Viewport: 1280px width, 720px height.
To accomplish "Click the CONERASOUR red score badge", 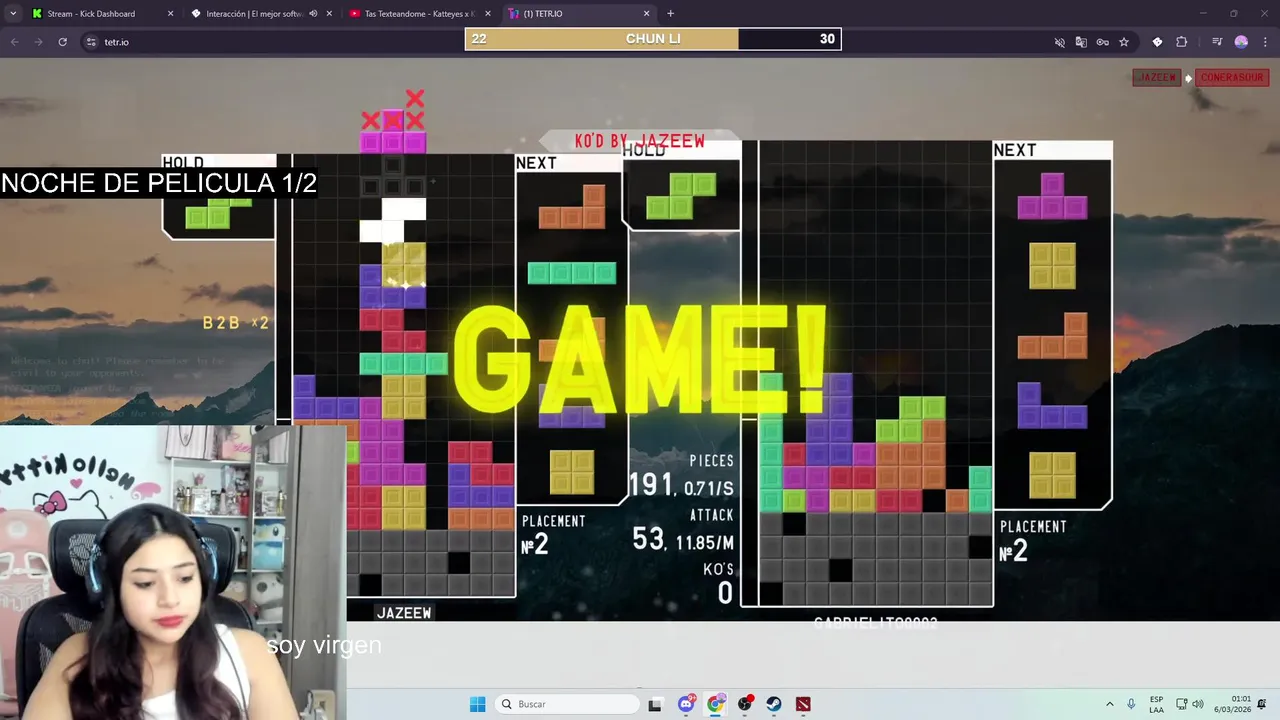I will click(1232, 77).
